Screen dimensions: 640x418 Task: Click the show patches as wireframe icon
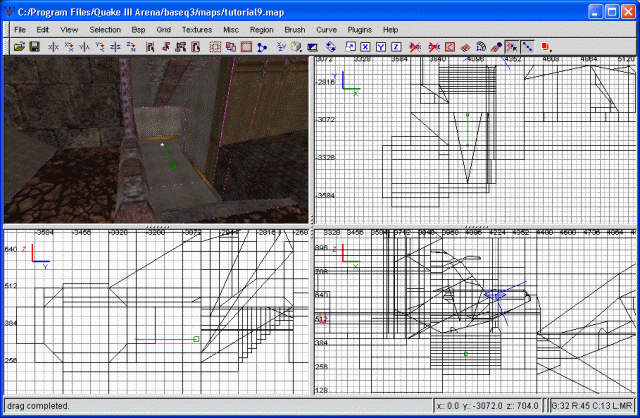click(x=465, y=47)
